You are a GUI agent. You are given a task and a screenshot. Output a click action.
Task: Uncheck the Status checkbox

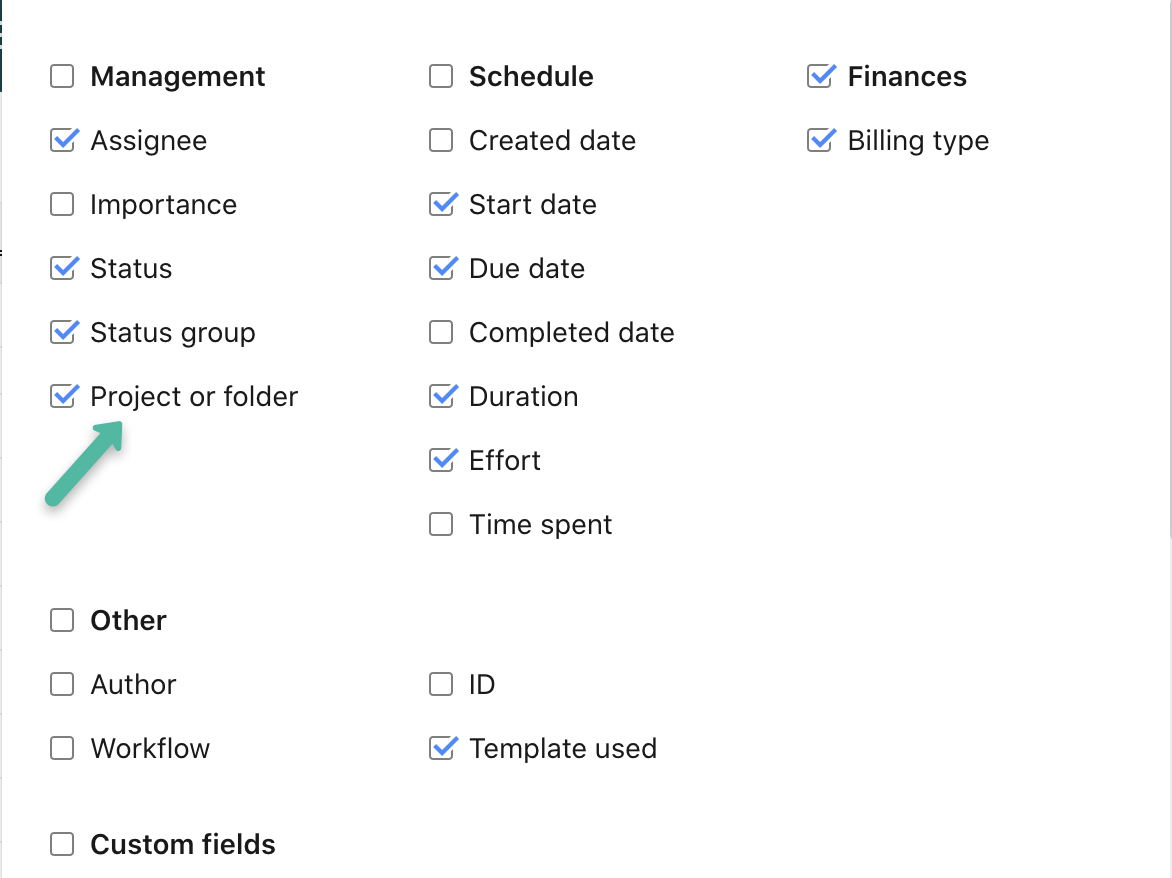(x=62, y=269)
